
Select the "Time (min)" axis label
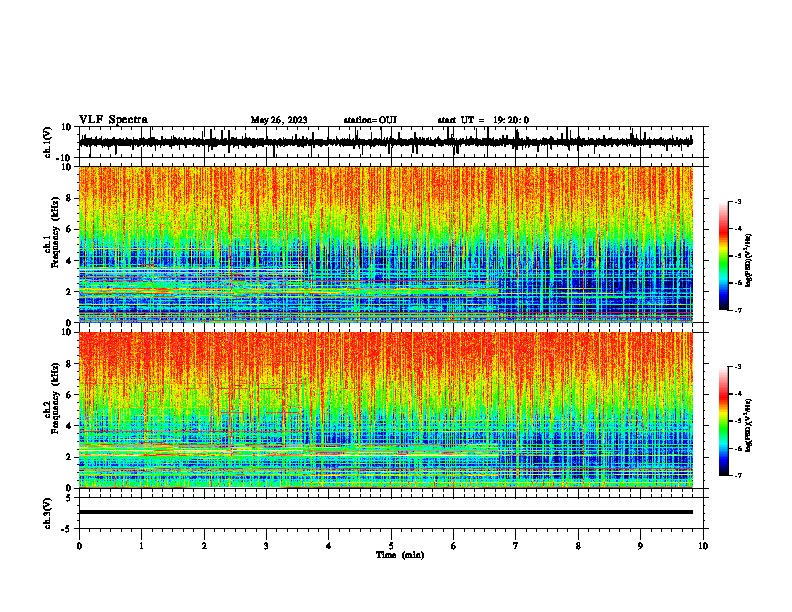(x=400, y=555)
